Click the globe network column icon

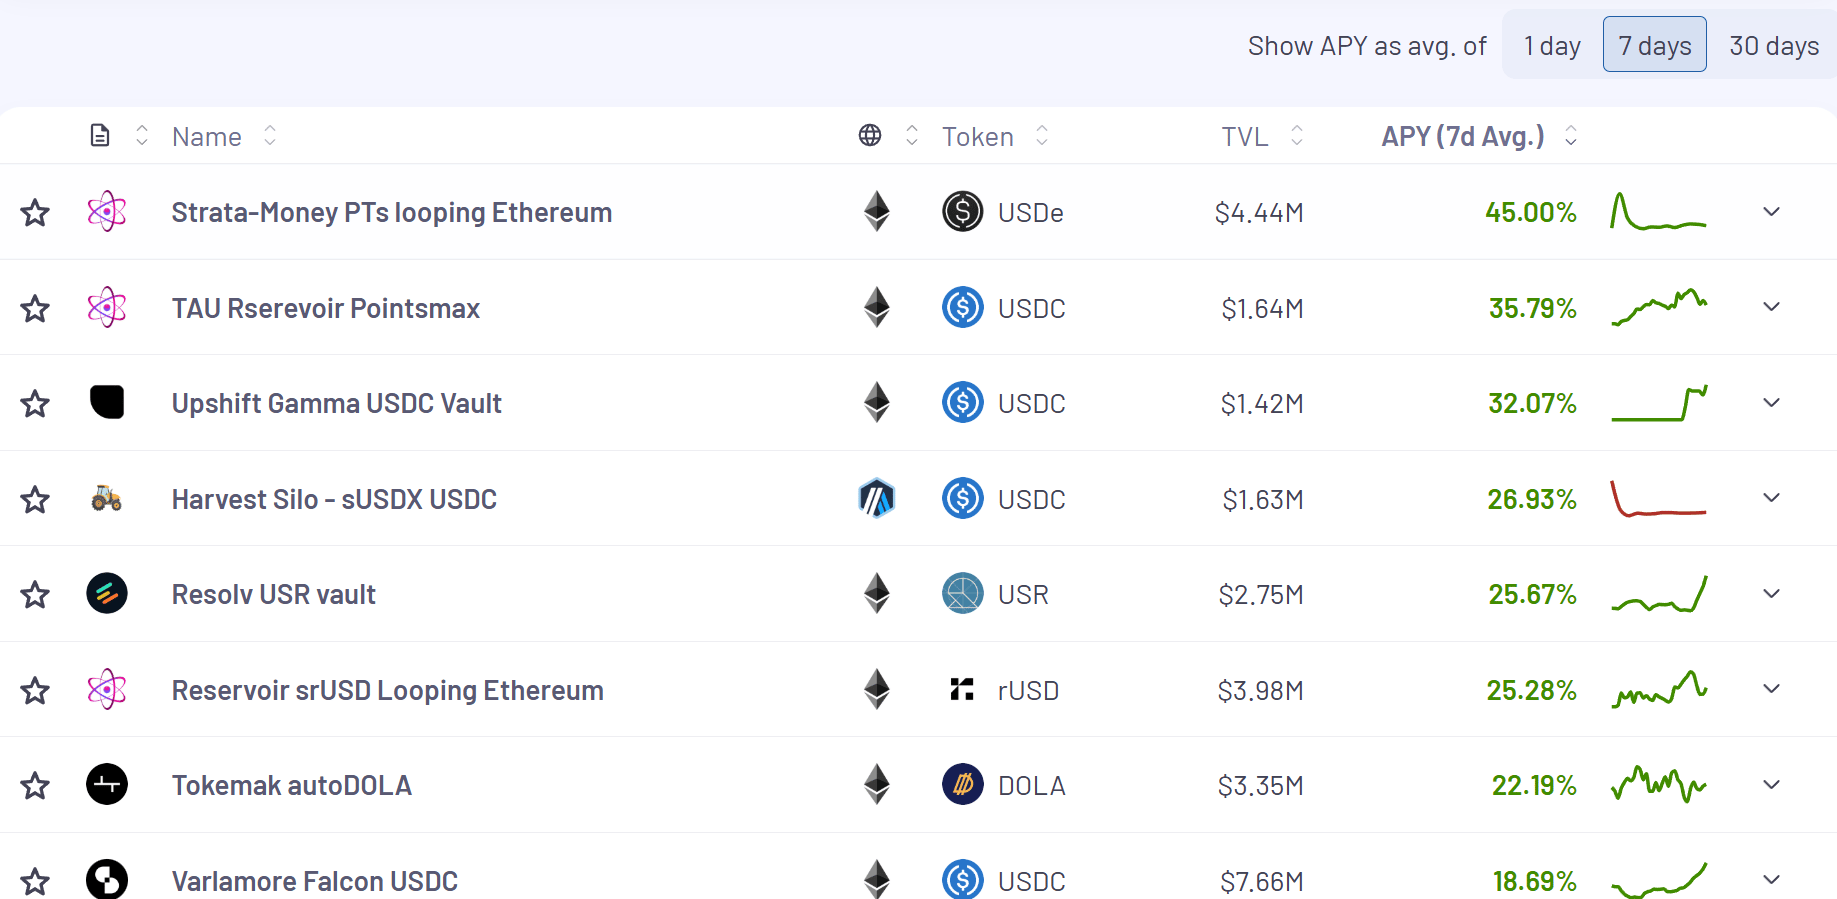pyautogui.click(x=870, y=136)
